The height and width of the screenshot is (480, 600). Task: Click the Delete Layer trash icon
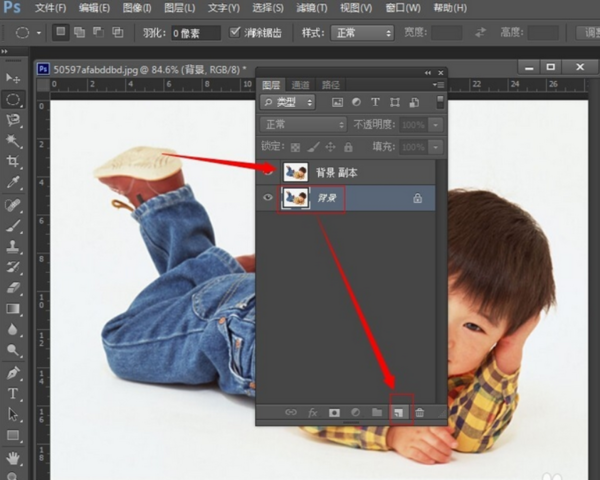420,411
